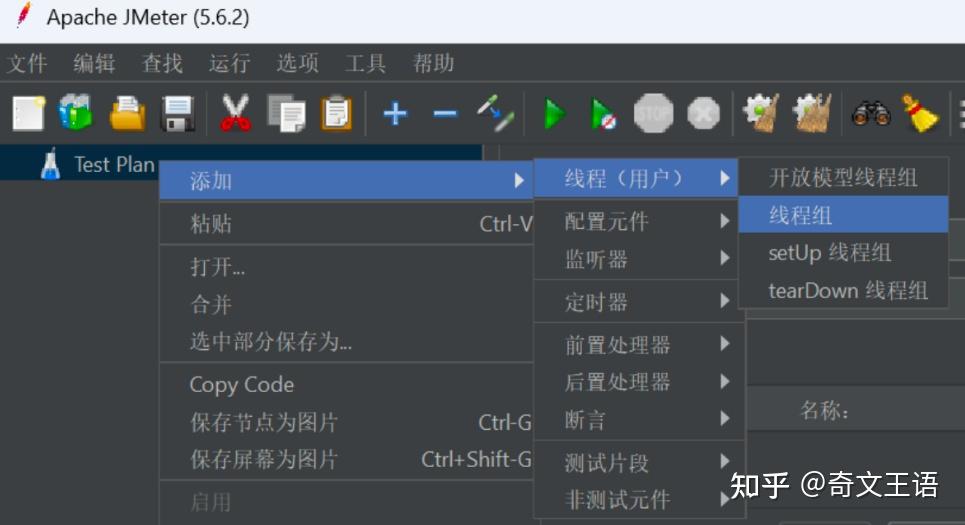Click the Toggle enable/disable icon
The width and height of the screenshot is (965, 525).
[496, 113]
